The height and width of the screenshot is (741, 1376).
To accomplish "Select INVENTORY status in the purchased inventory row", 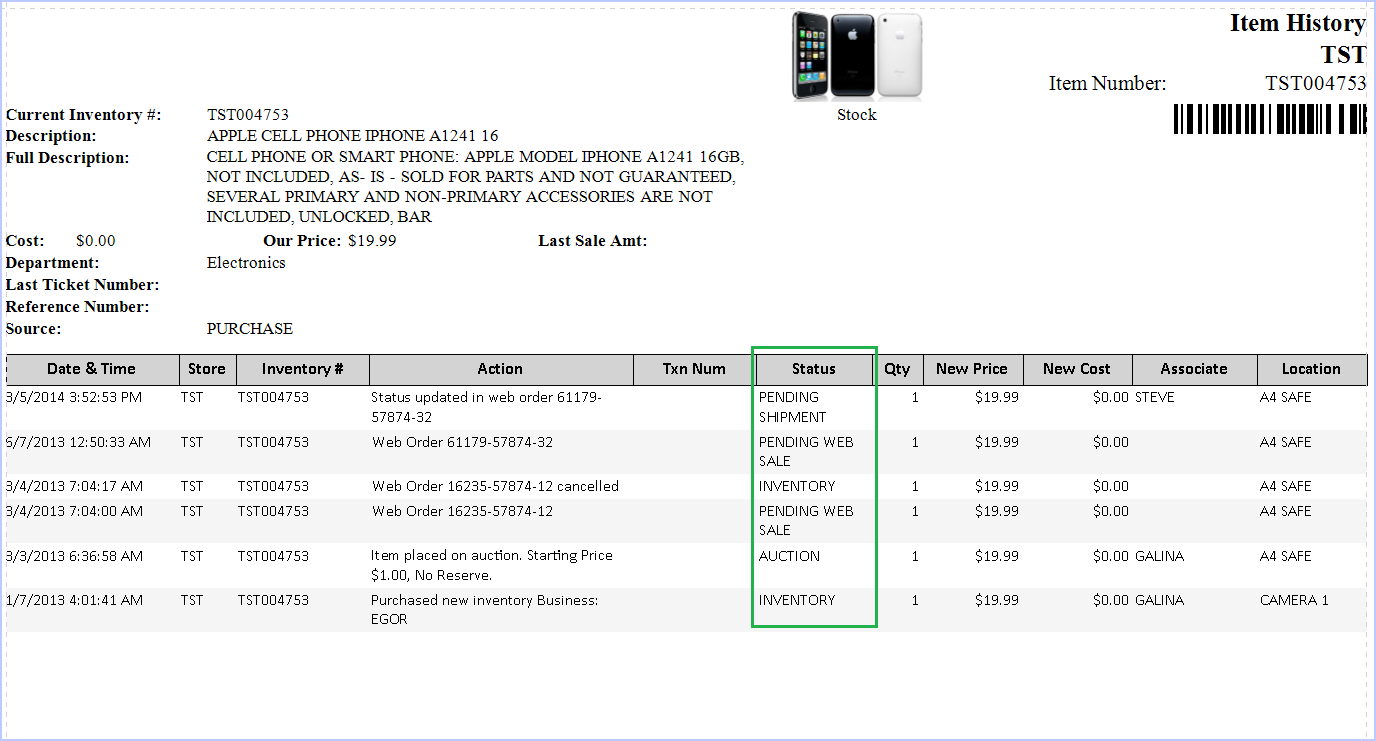I will coord(797,600).
